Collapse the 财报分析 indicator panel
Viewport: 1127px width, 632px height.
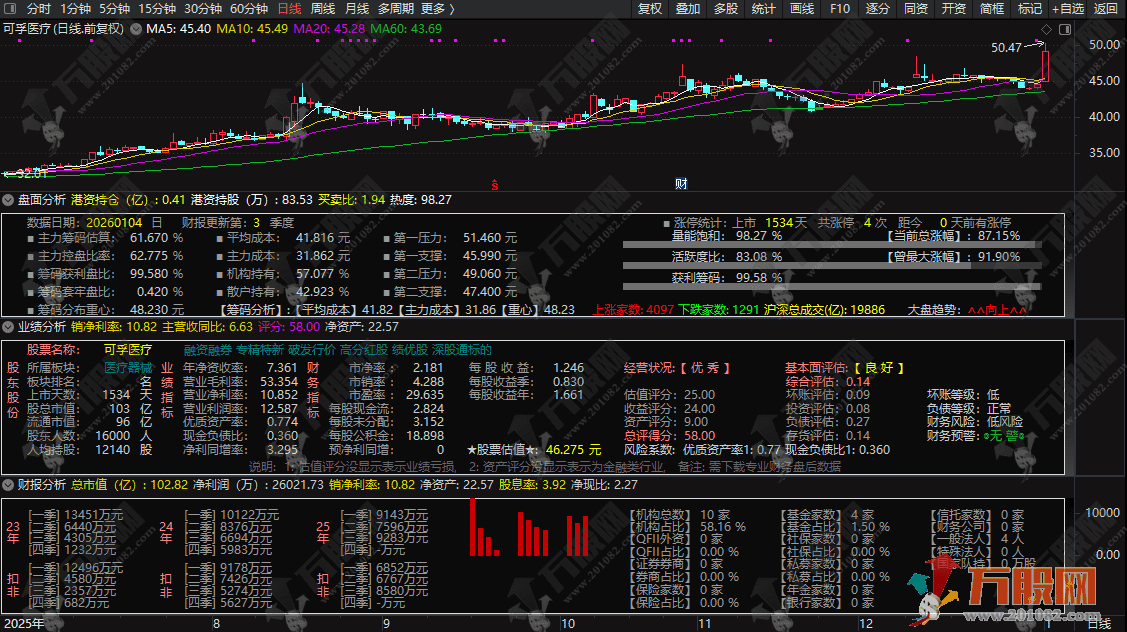pos(9,485)
